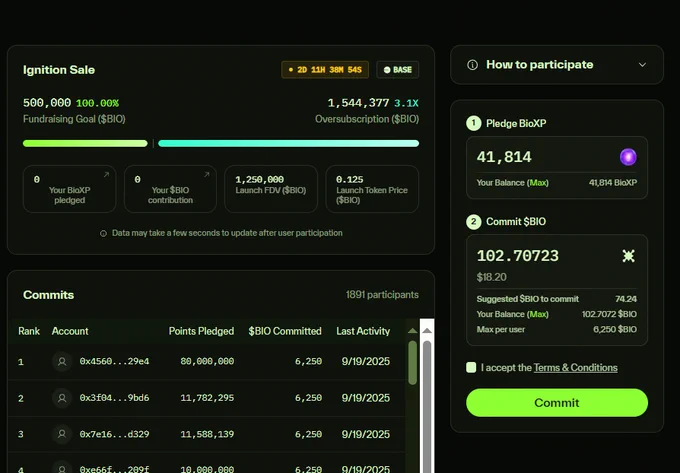Click the Launch FDV 1,250,000 card

pyautogui.click(x=271, y=189)
